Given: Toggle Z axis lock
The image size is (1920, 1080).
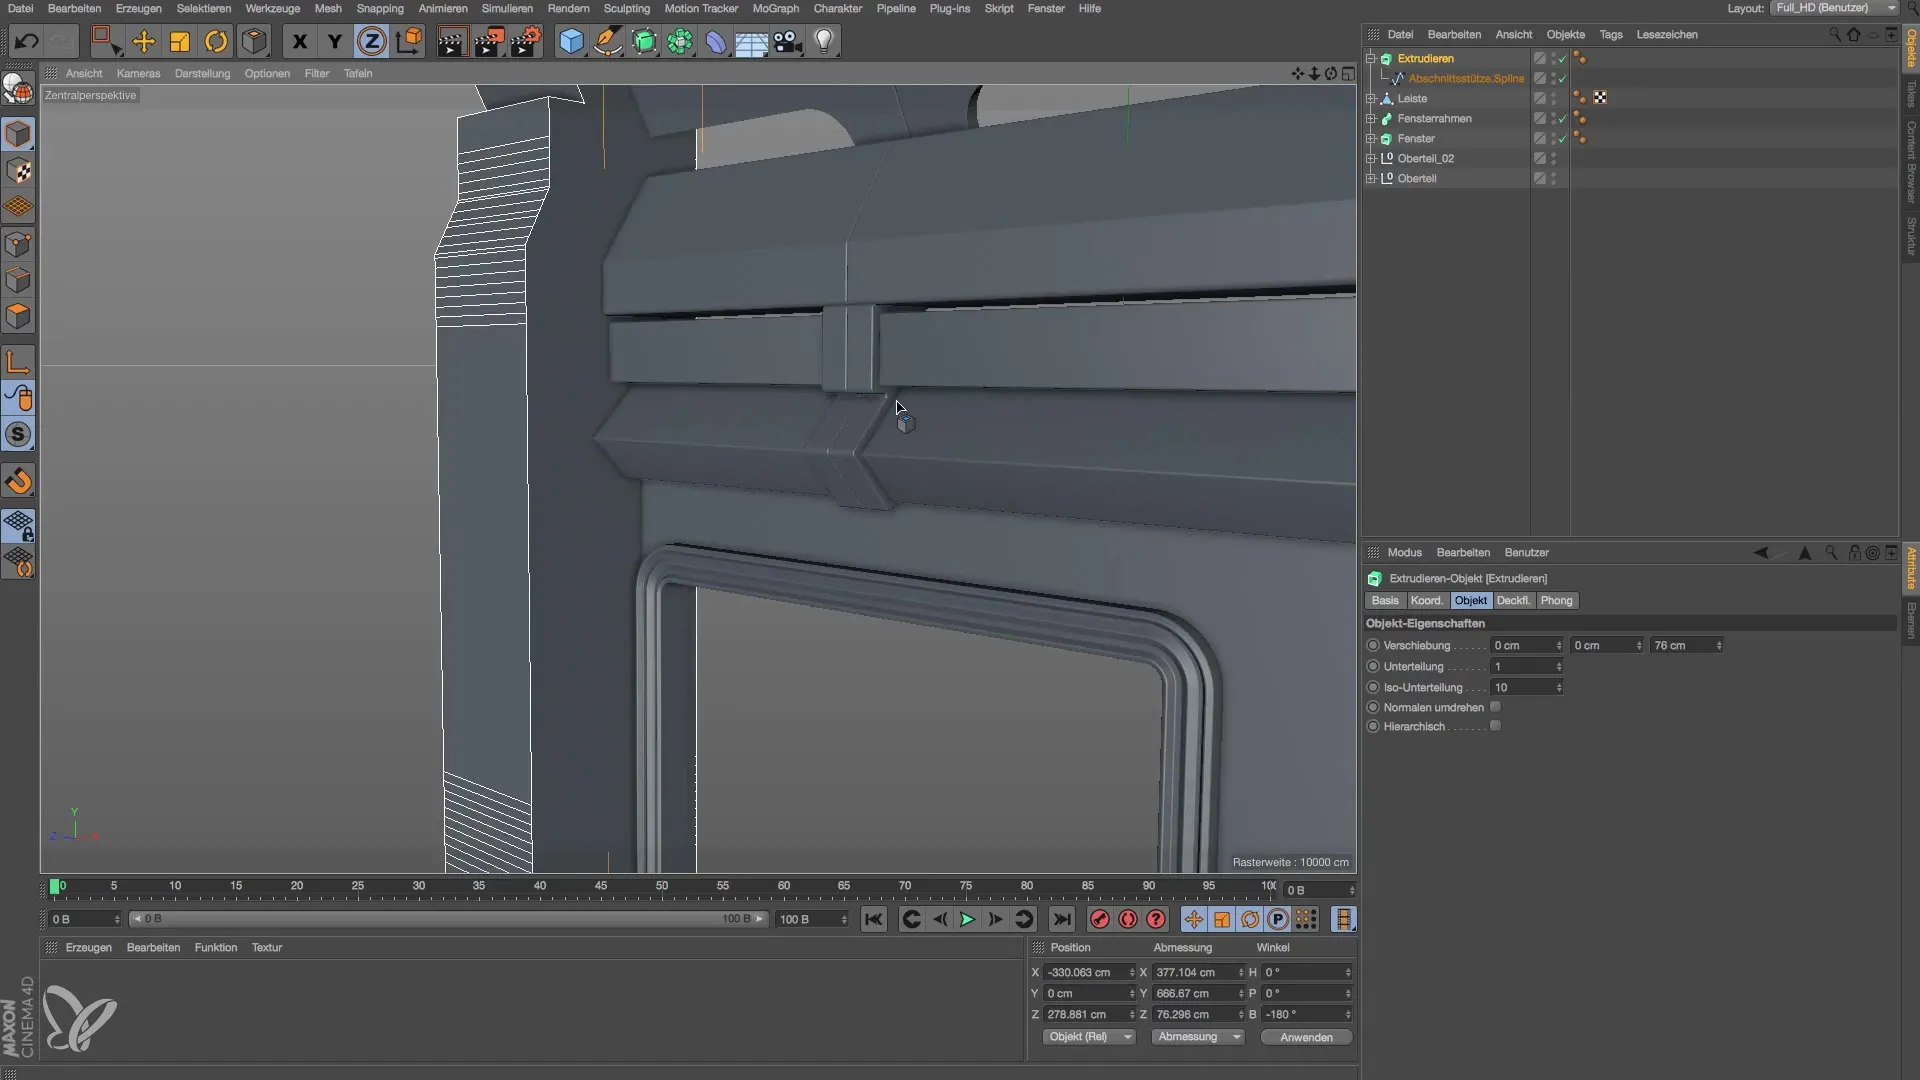Looking at the screenshot, I should pos(371,41).
